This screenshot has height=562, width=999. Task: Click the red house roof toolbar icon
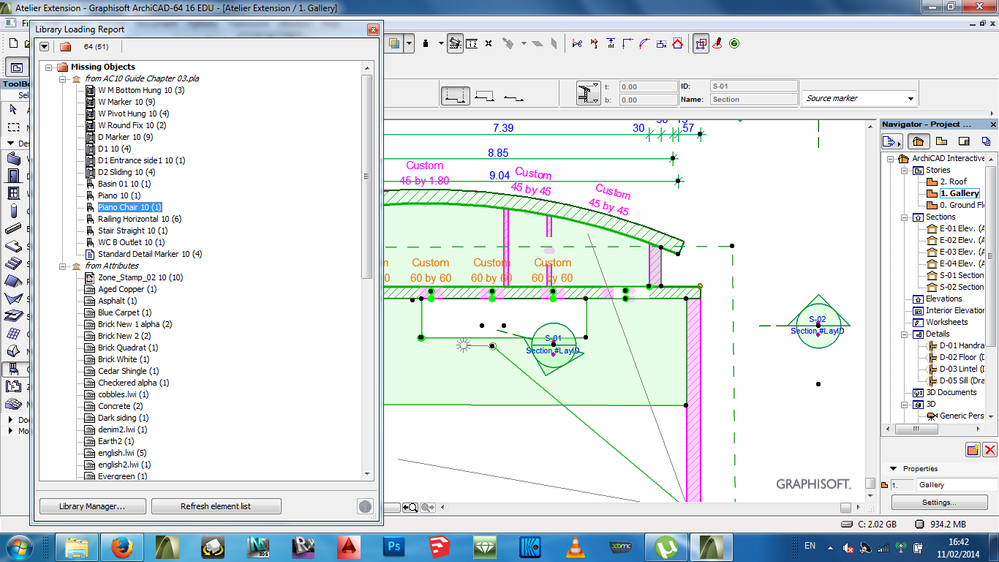coord(677,44)
